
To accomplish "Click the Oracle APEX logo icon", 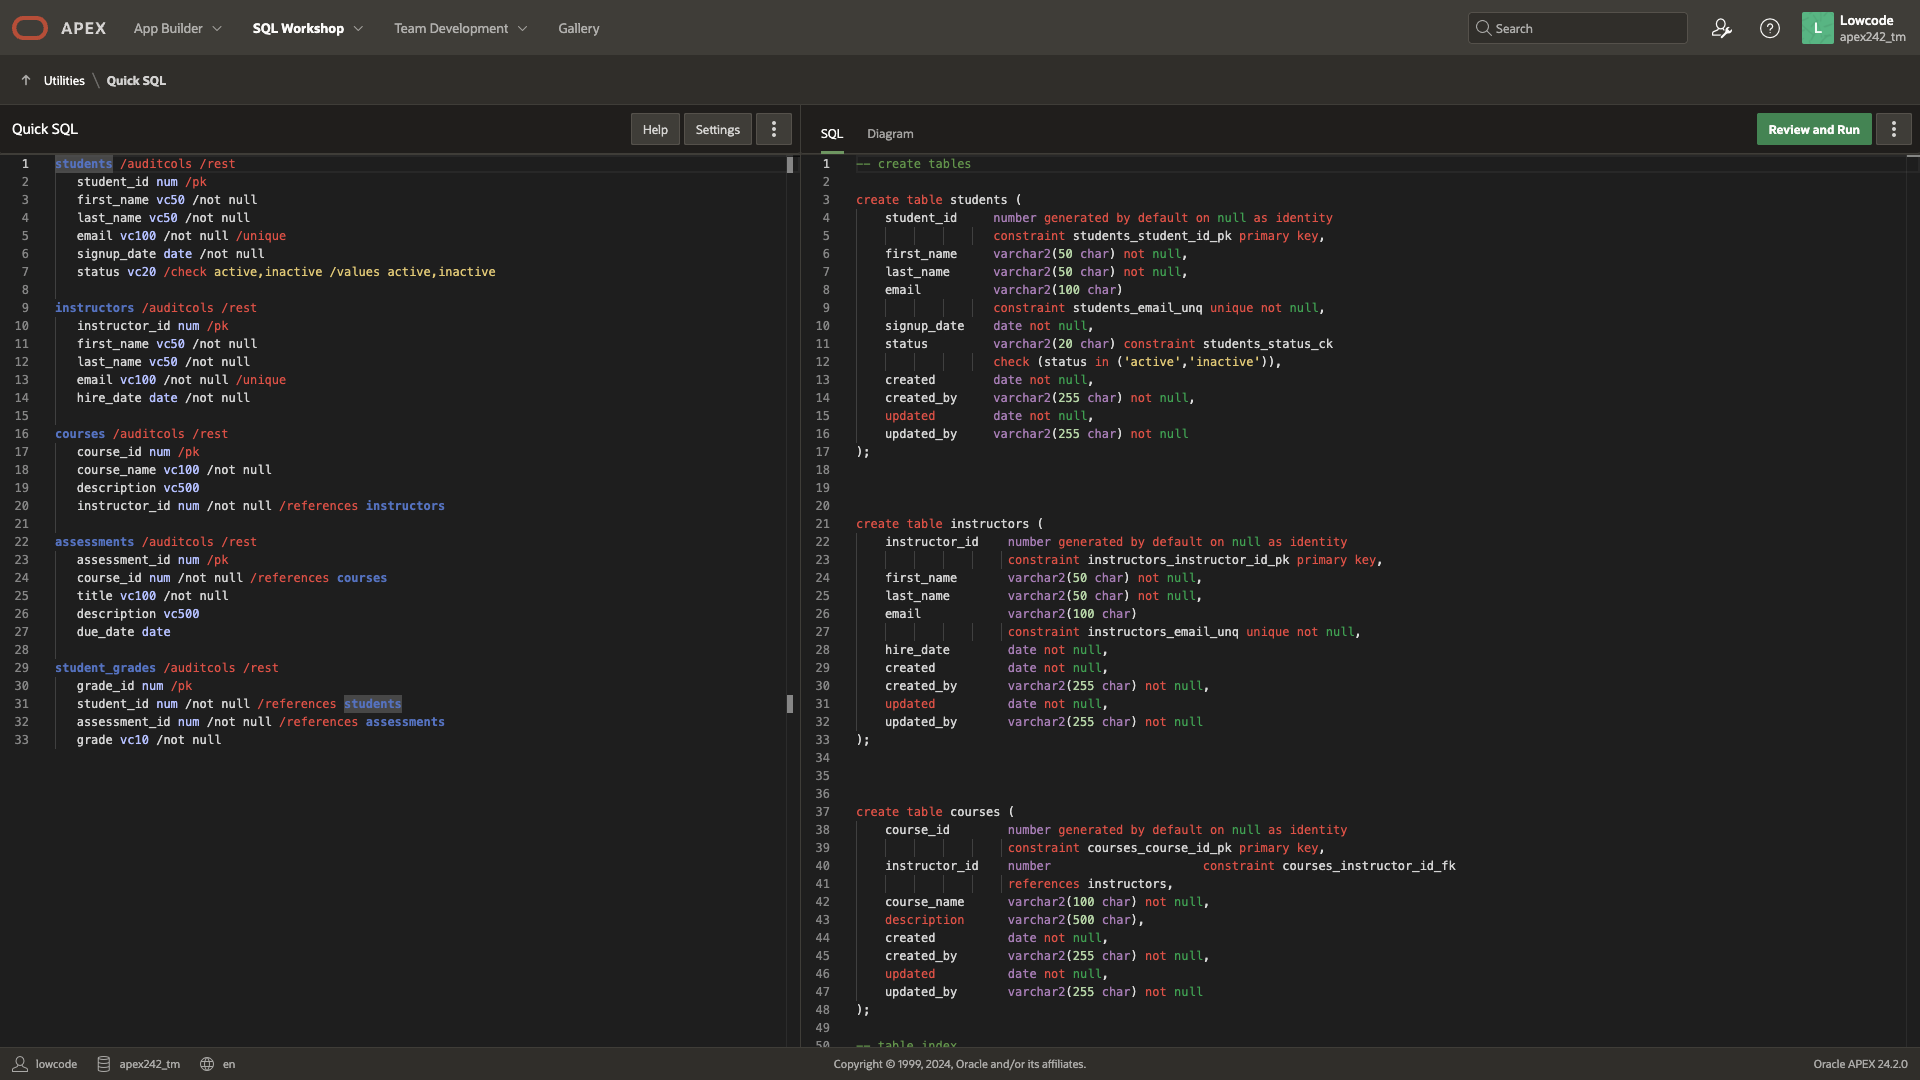I will (30, 28).
